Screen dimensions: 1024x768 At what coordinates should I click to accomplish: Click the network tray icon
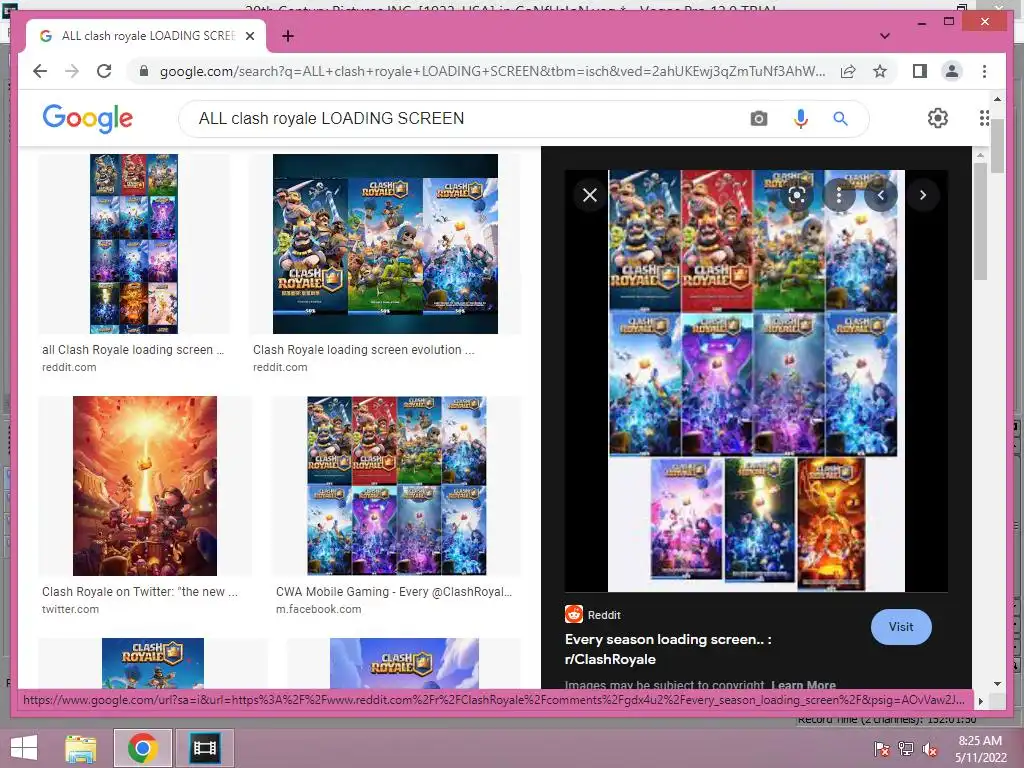pyautogui.click(x=906, y=749)
